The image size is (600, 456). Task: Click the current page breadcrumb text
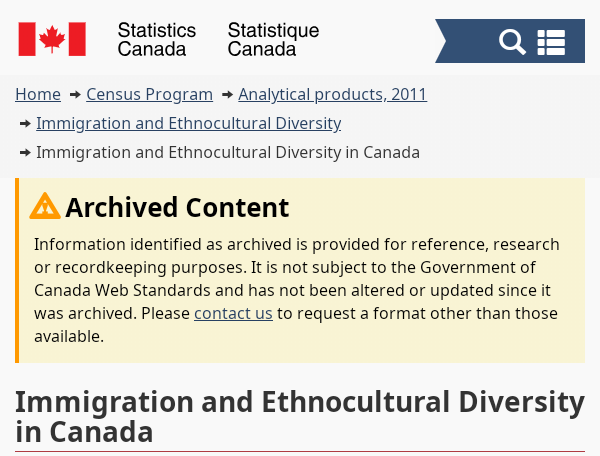pos(228,152)
